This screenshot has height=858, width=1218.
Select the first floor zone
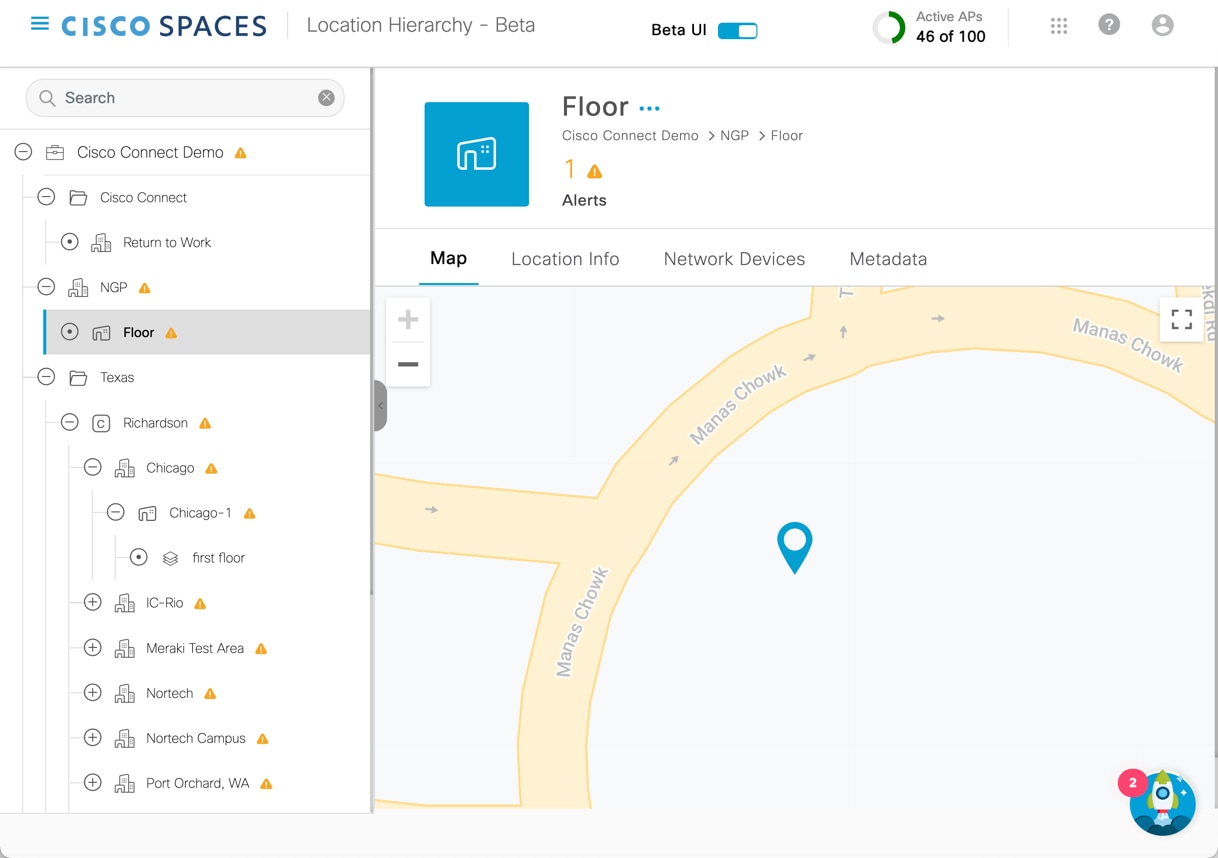click(x=218, y=558)
